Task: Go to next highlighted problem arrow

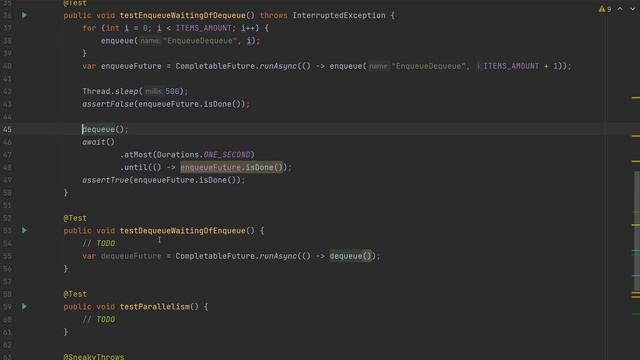Action: coord(632,9)
